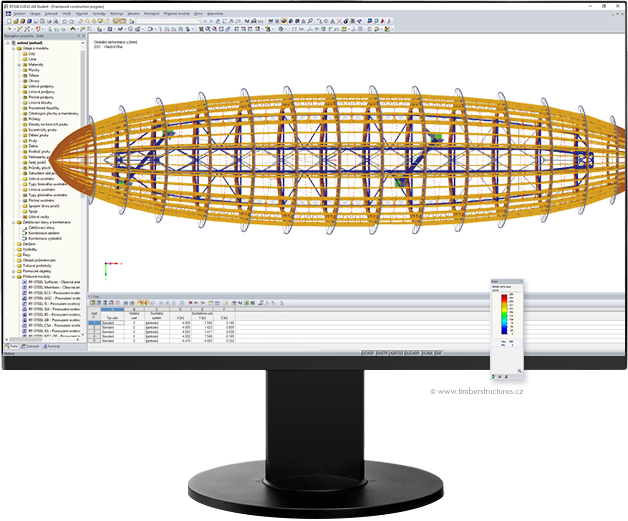Viewport: 628px width, 521px height.
Task: Click the Open file toolbar icon
Action: [x=16, y=21]
